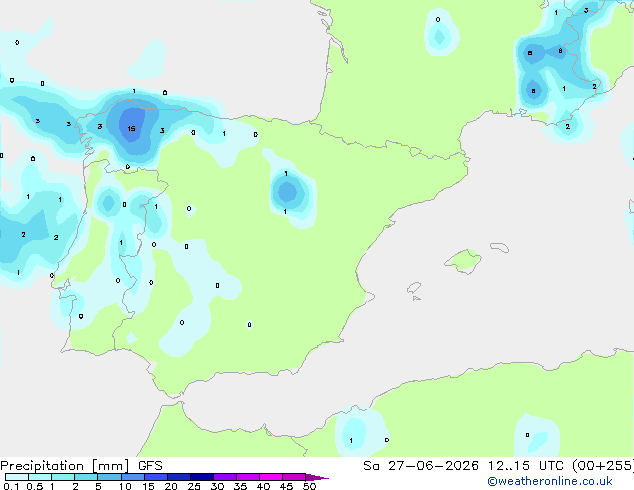
Task: Click the 'Sa 27-06-2026 12..15 UTC' date label
Action: pos(463,466)
